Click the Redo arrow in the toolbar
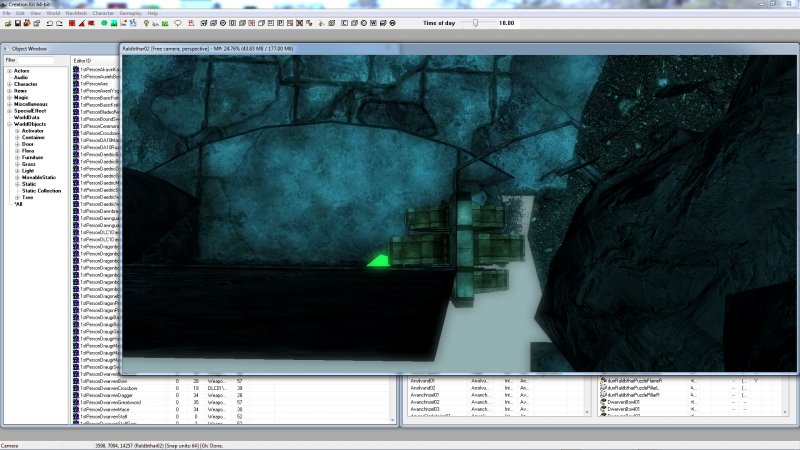Screen dimensions: 800x450 coord(59,23)
